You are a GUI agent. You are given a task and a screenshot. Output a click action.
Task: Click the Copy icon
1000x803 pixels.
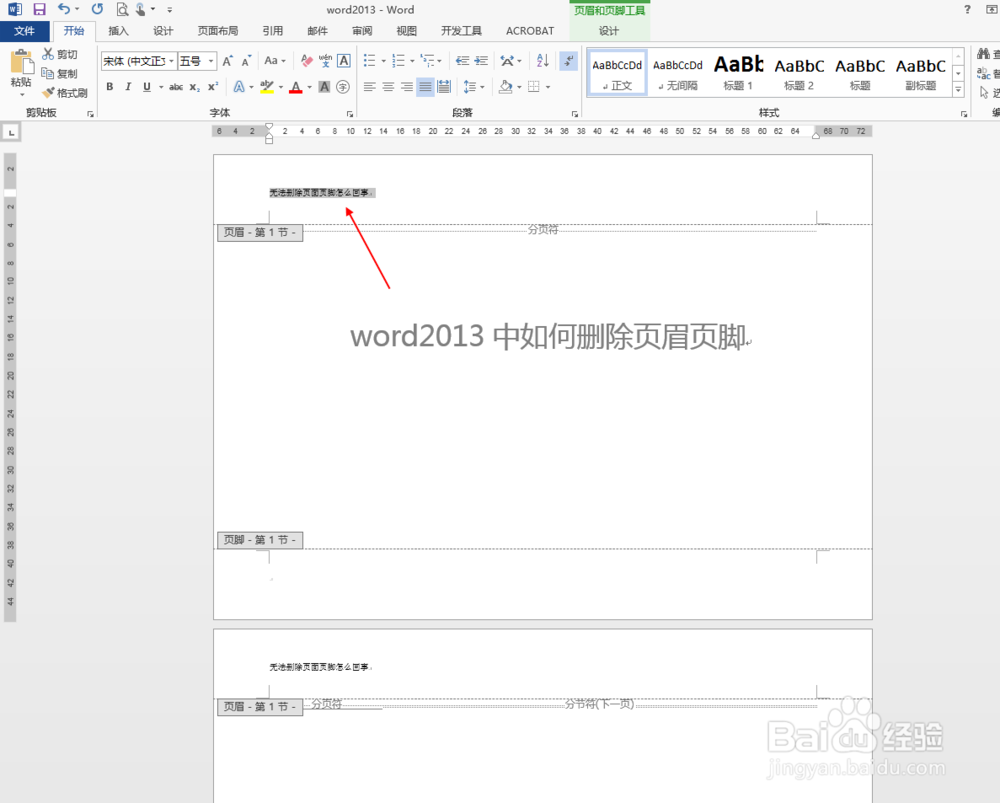(48, 73)
